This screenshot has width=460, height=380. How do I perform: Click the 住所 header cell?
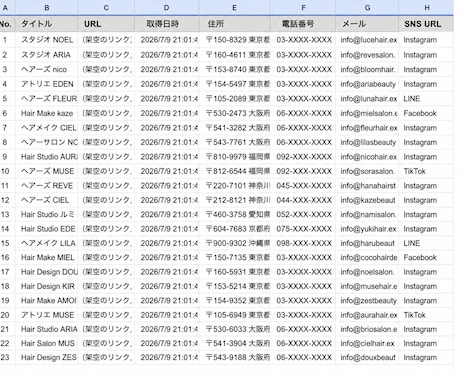(x=234, y=24)
